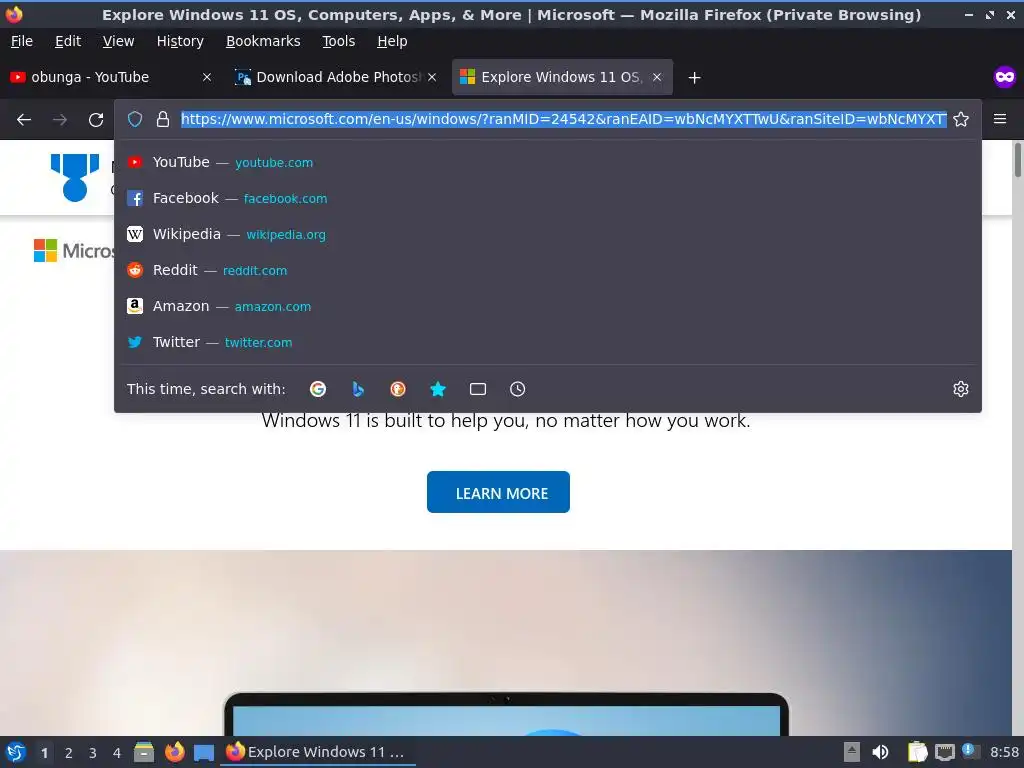Choose the YouTube youtube.com suggestion
The height and width of the screenshot is (768, 1024).
click(547, 162)
